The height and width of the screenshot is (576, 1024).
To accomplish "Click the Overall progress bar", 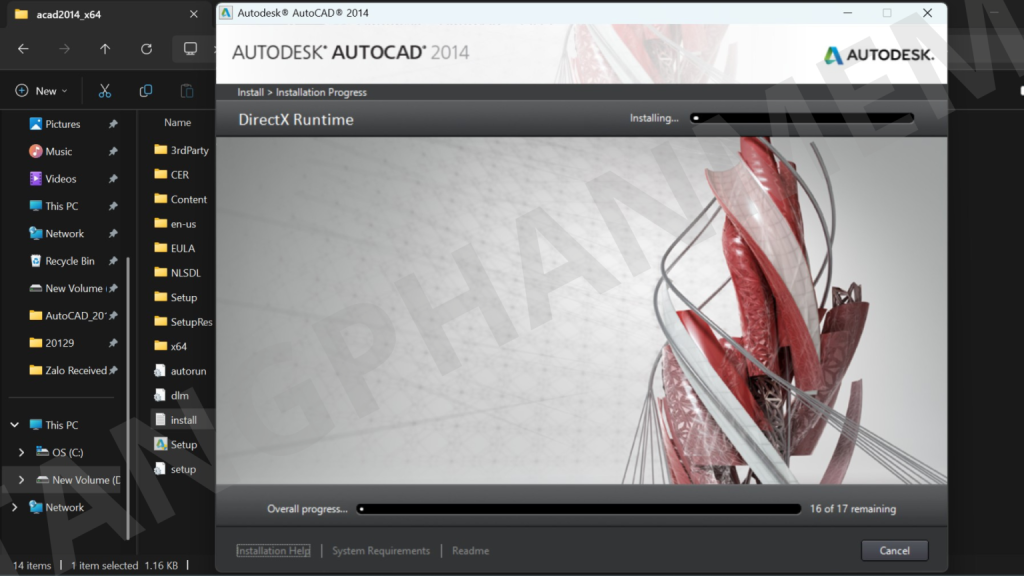I will tap(579, 509).
